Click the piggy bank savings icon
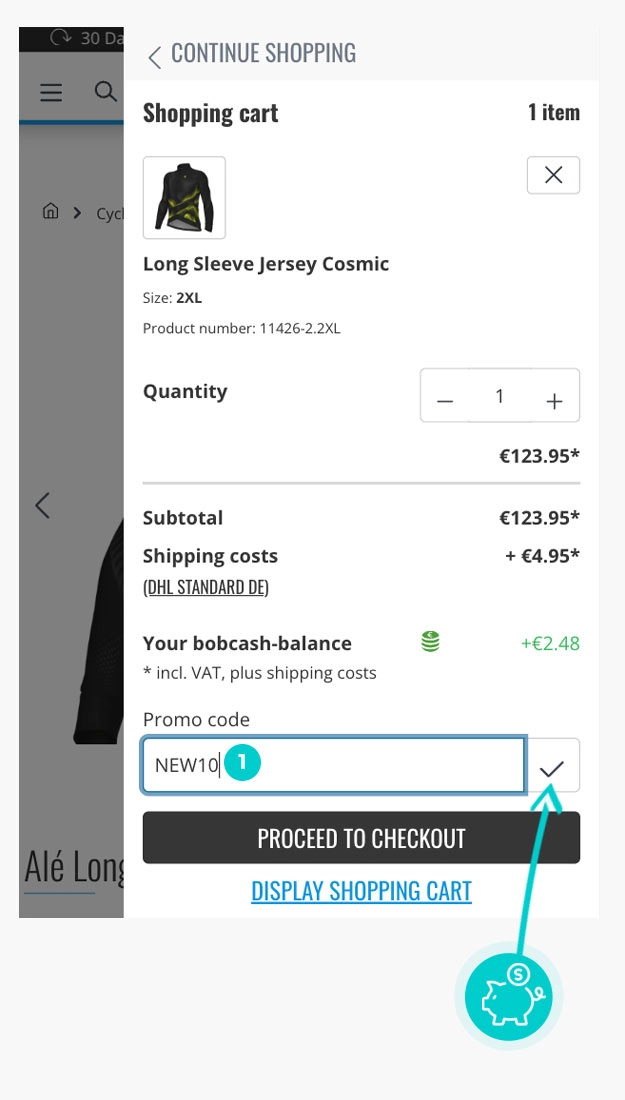 point(513,994)
